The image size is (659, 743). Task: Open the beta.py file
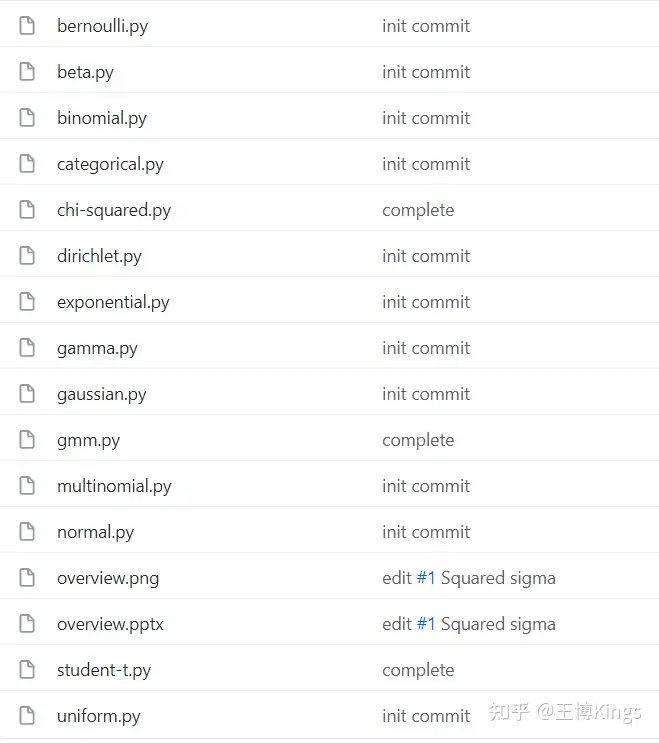(85, 72)
